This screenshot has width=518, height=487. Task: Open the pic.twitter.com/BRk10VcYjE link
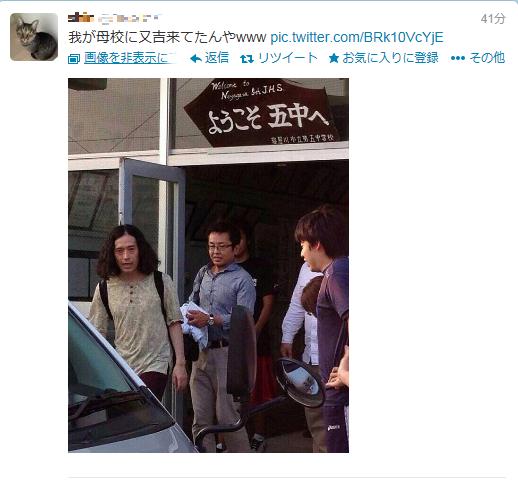pos(357,37)
